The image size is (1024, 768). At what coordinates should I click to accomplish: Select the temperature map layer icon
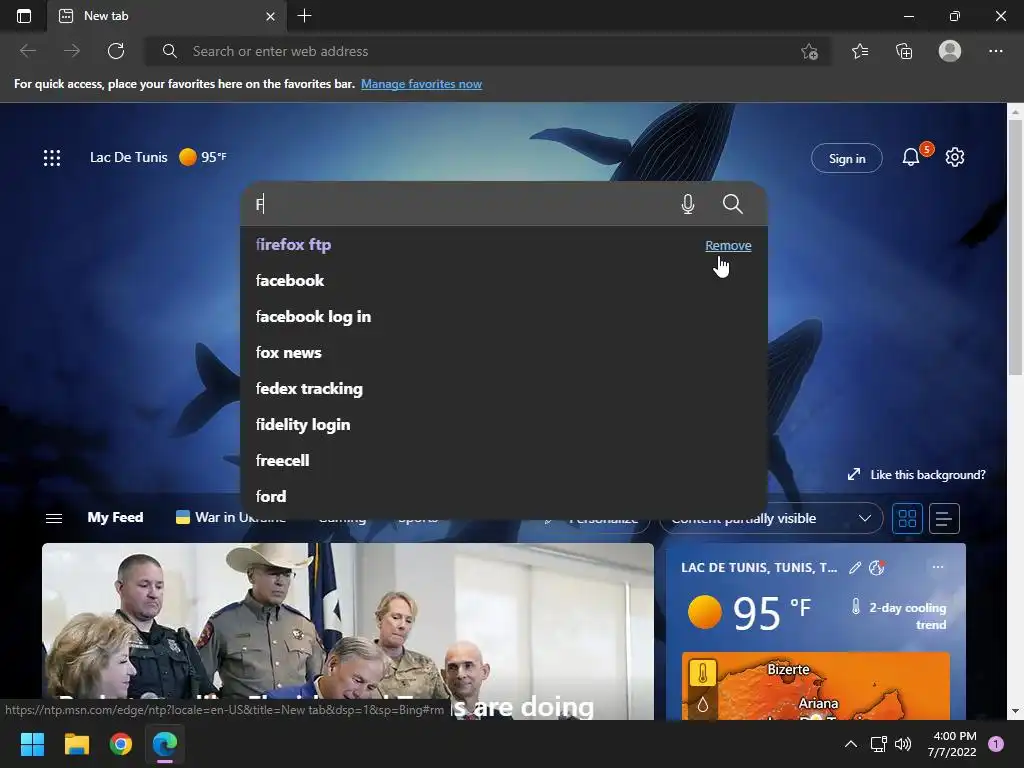click(x=703, y=673)
